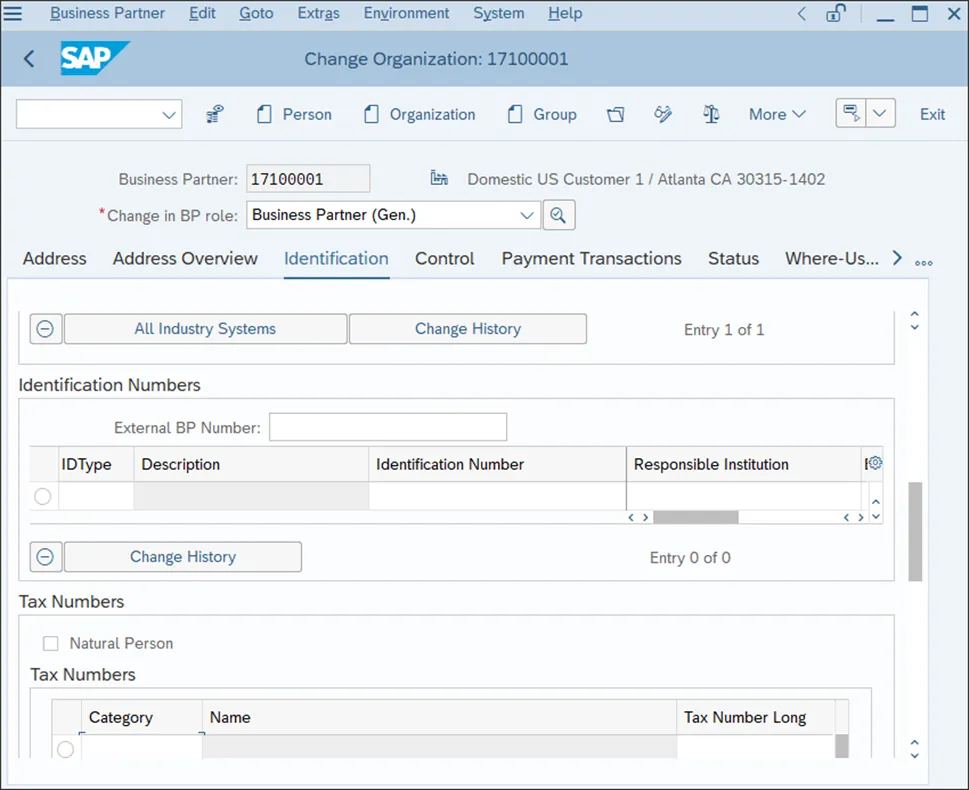The height and width of the screenshot is (790, 969).
Task: Open the command field dropdown
Action: (x=169, y=114)
